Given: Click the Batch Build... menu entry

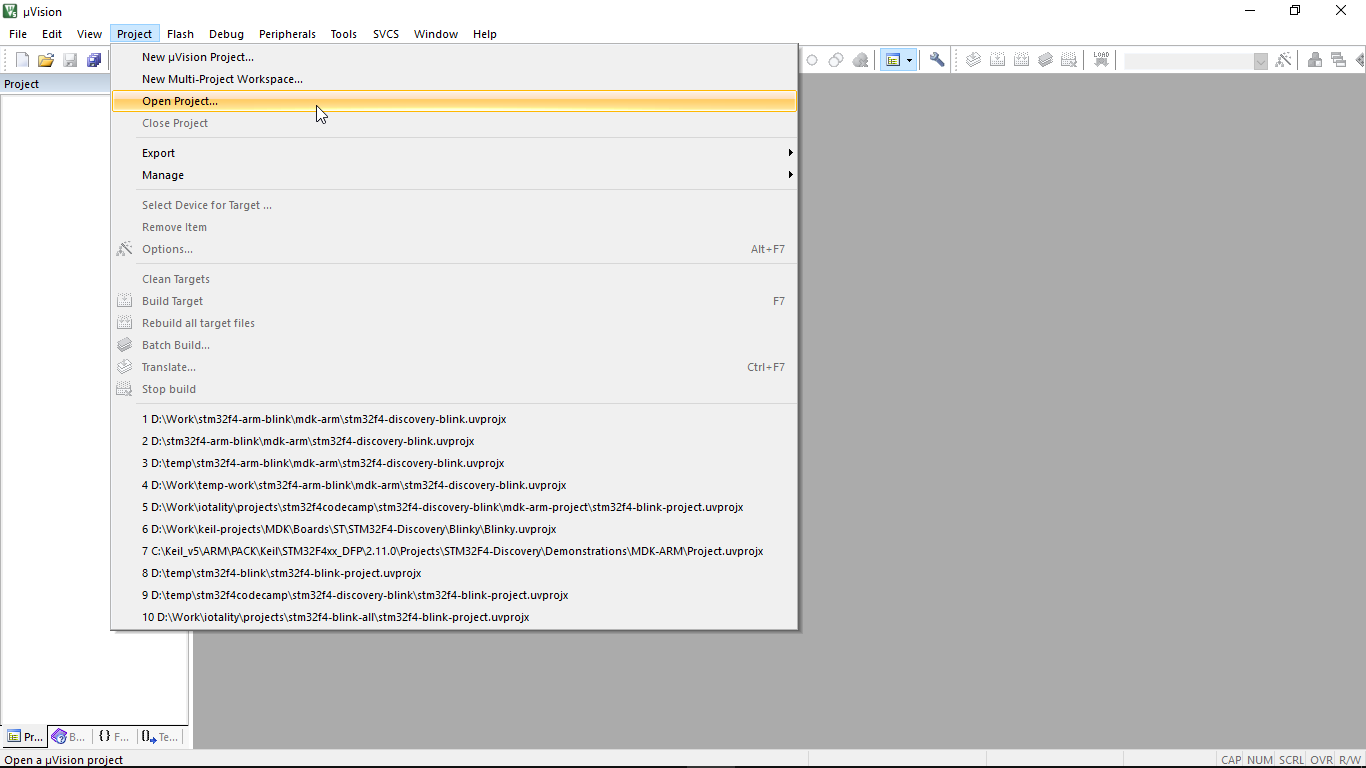Looking at the screenshot, I should [x=454, y=345].
